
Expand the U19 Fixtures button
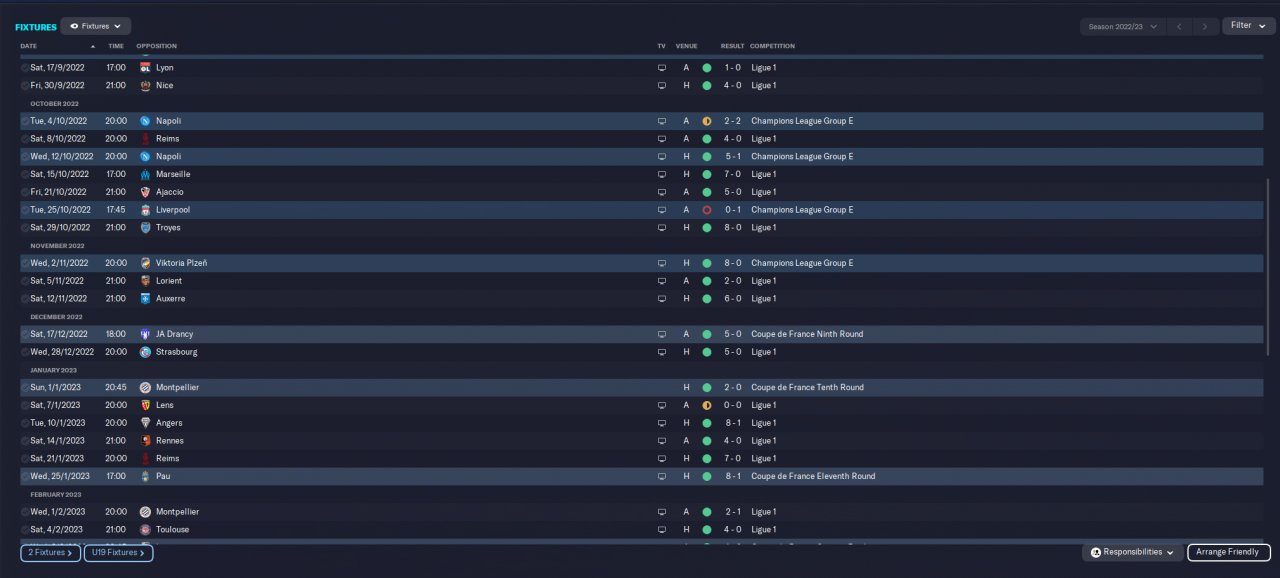coord(118,552)
